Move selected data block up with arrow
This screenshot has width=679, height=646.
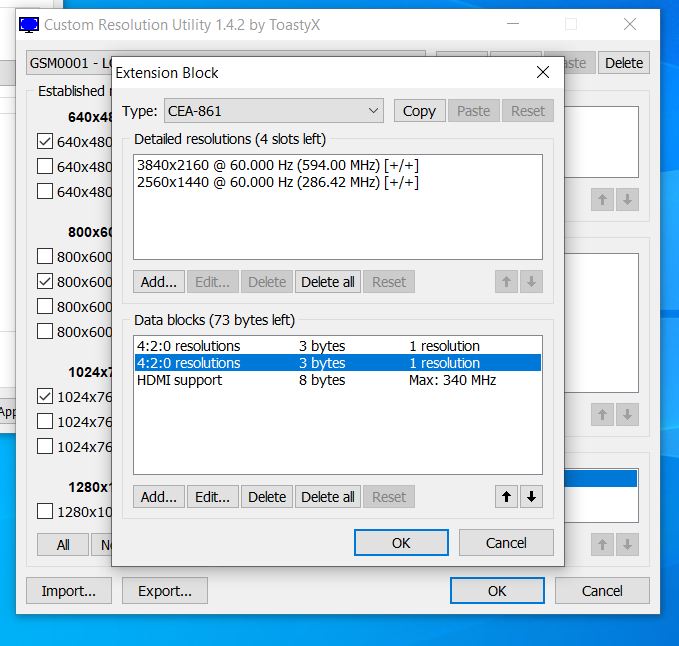pyautogui.click(x=507, y=497)
